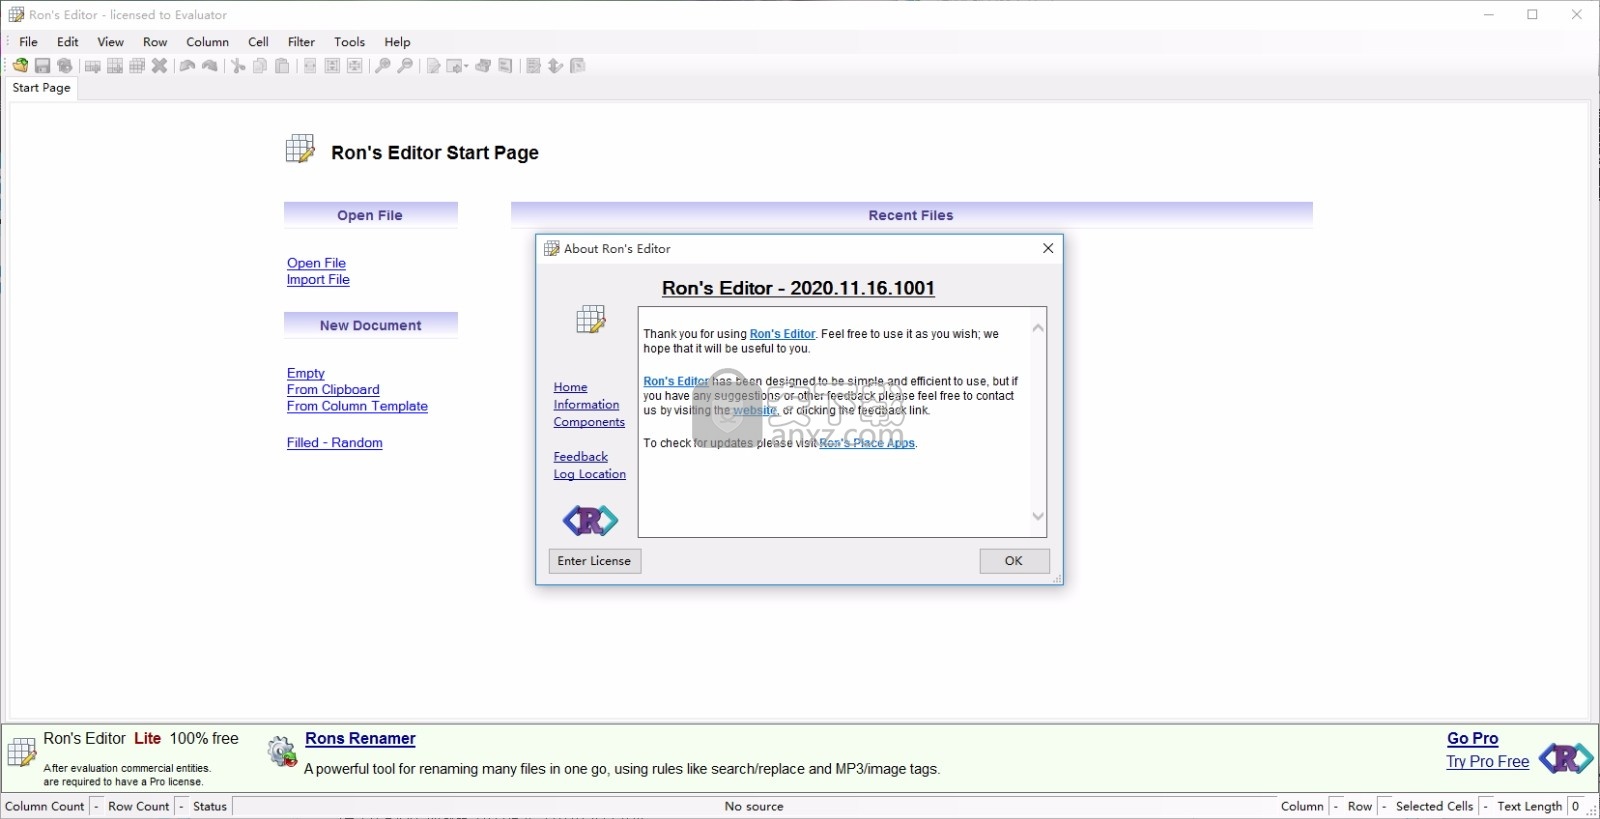1600x819 pixels.
Task: Click the Ron's Editor logo in About dialog
Action: pyautogui.click(x=590, y=520)
